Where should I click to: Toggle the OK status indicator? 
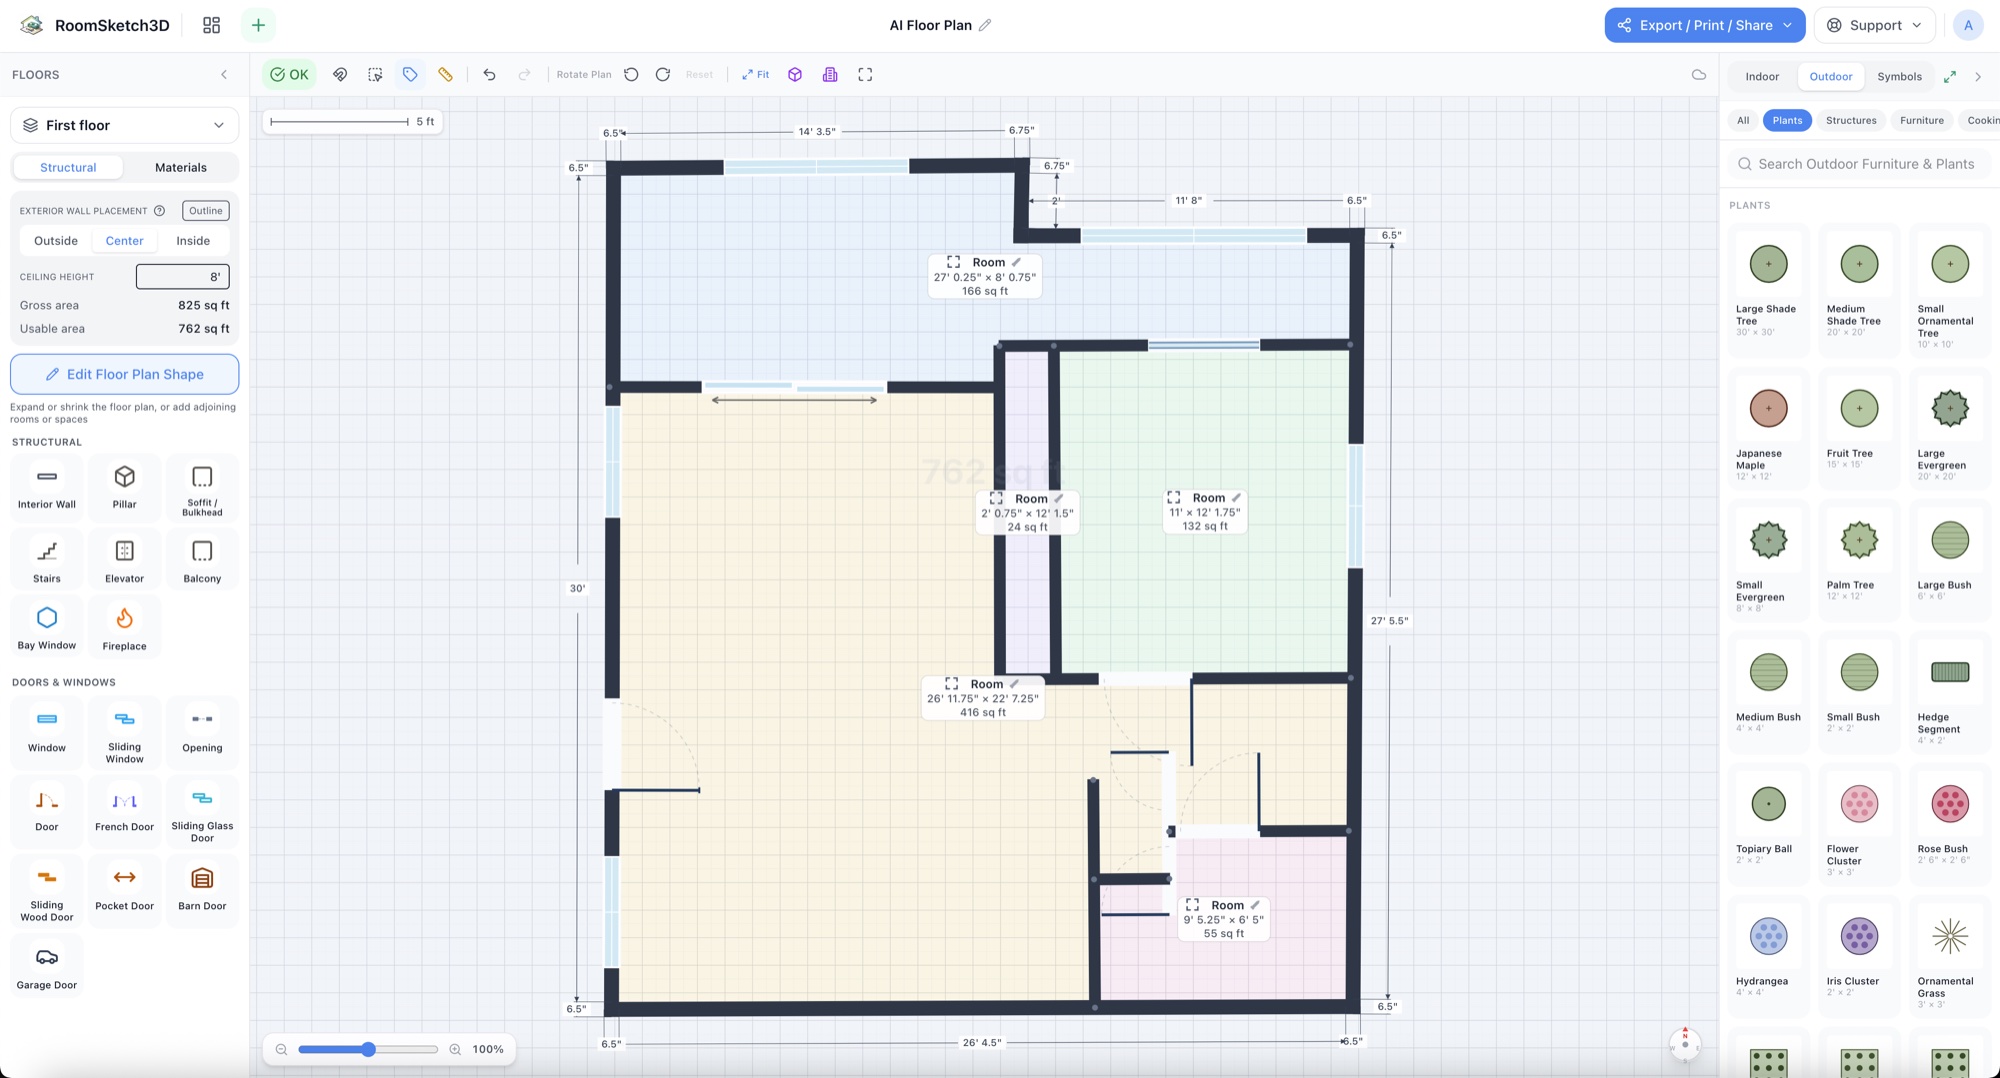(289, 75)
